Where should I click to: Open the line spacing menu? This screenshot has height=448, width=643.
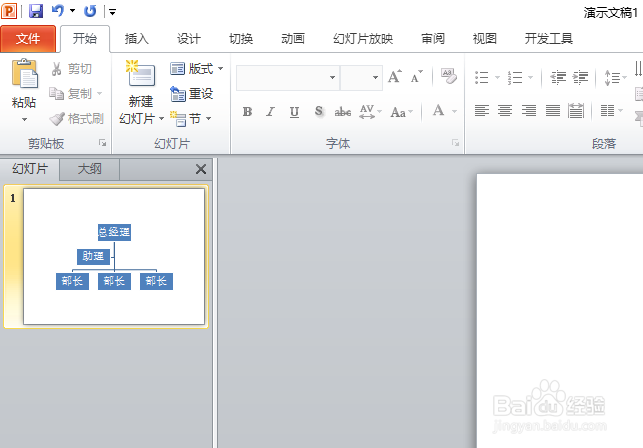point(615,77)
